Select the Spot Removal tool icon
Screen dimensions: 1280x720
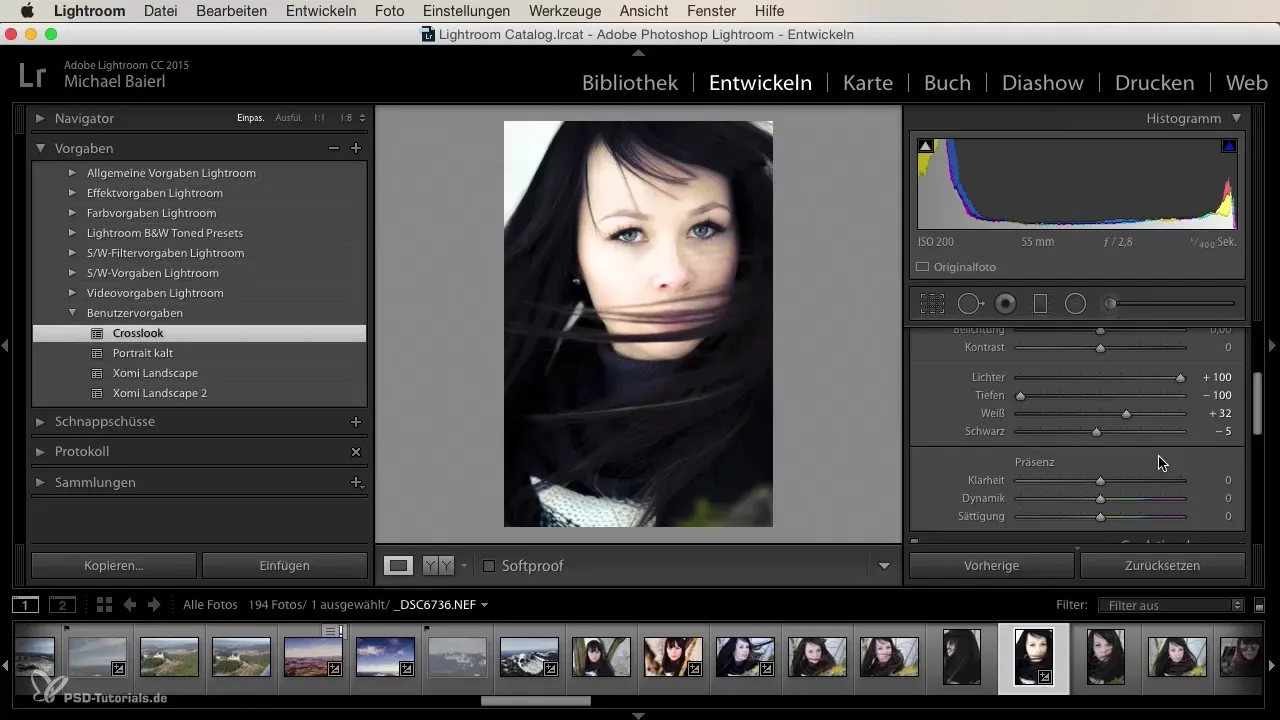click(x=970, y=304)
